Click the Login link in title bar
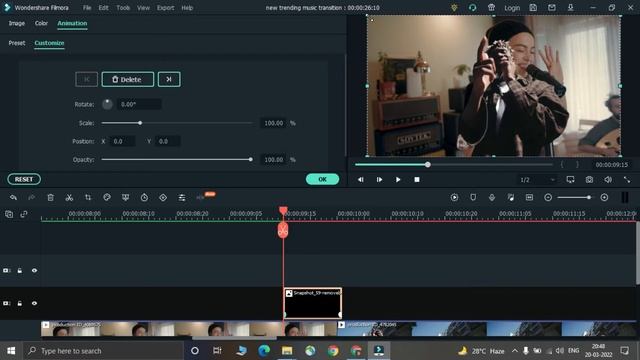Viewport: 640px width, 360px height. click(512, 8)
